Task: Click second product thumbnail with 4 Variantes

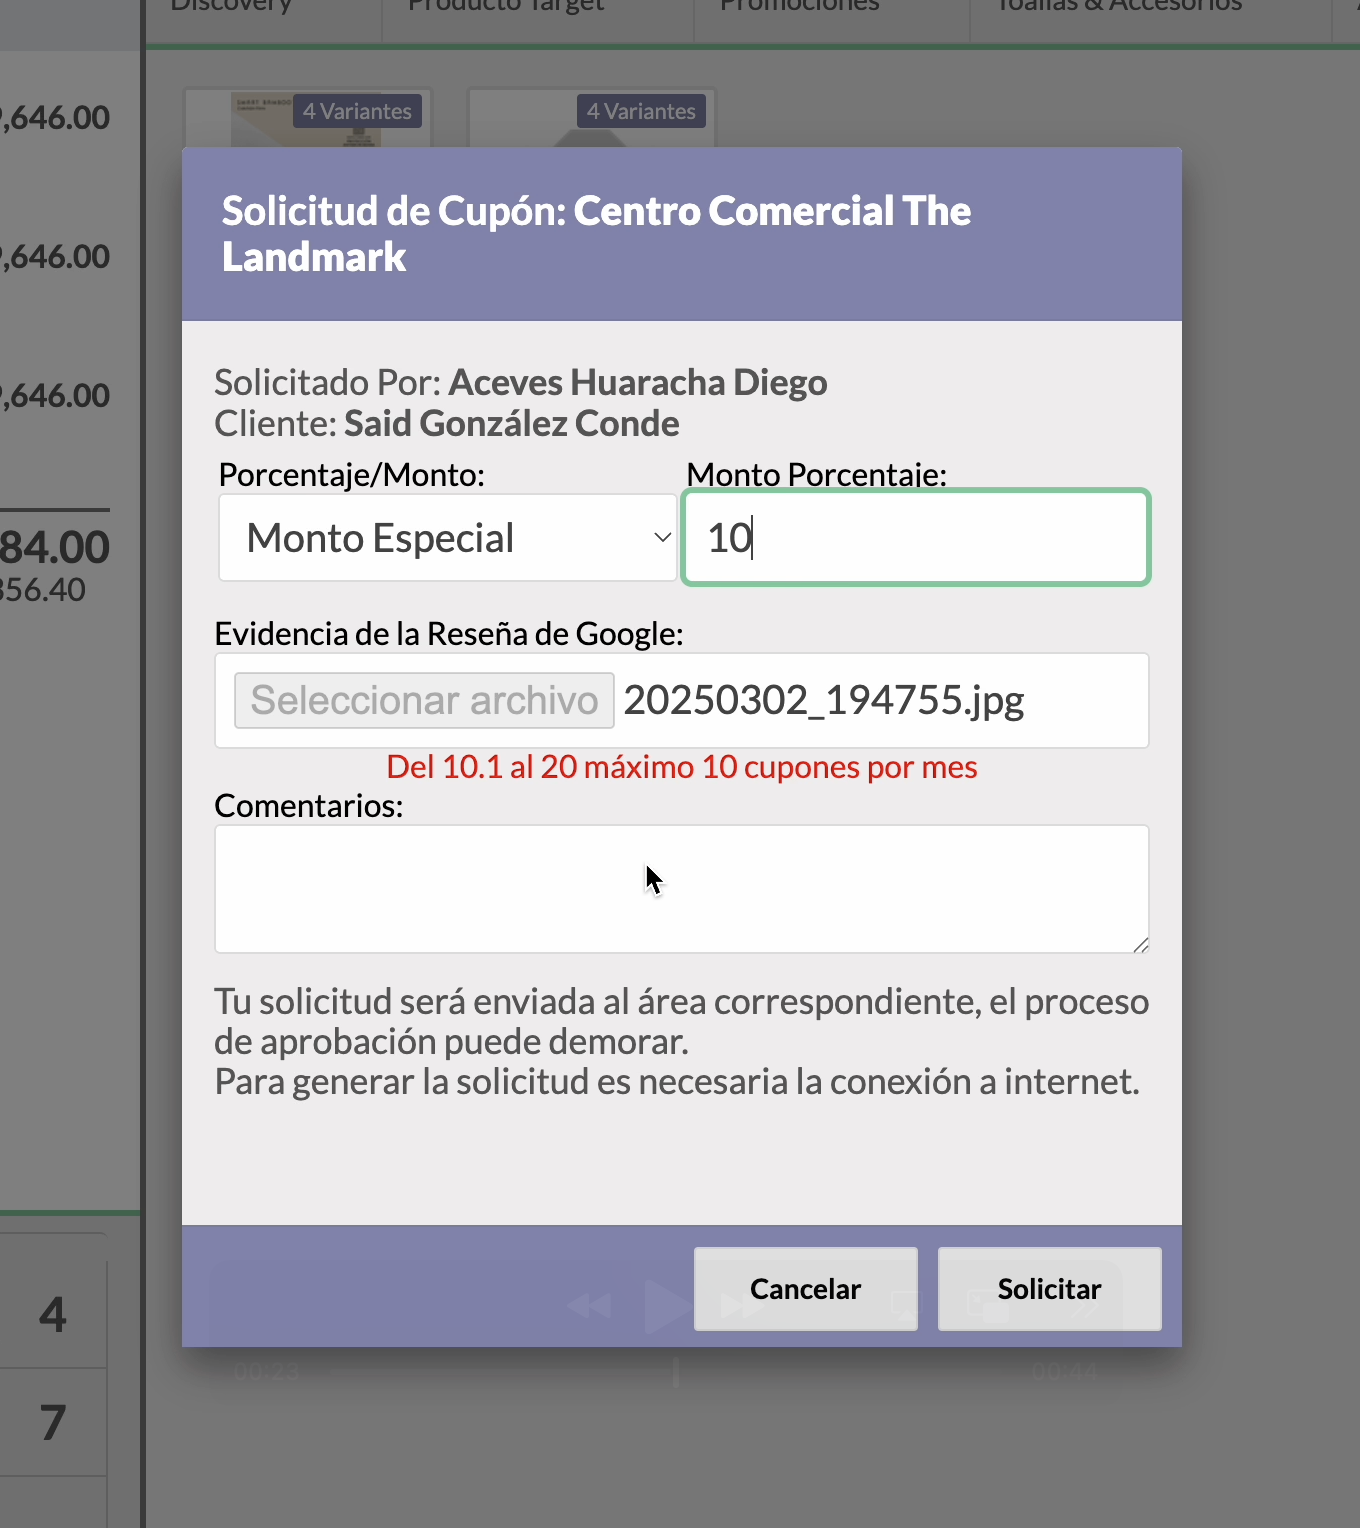Action: click(x=592, y=118)
